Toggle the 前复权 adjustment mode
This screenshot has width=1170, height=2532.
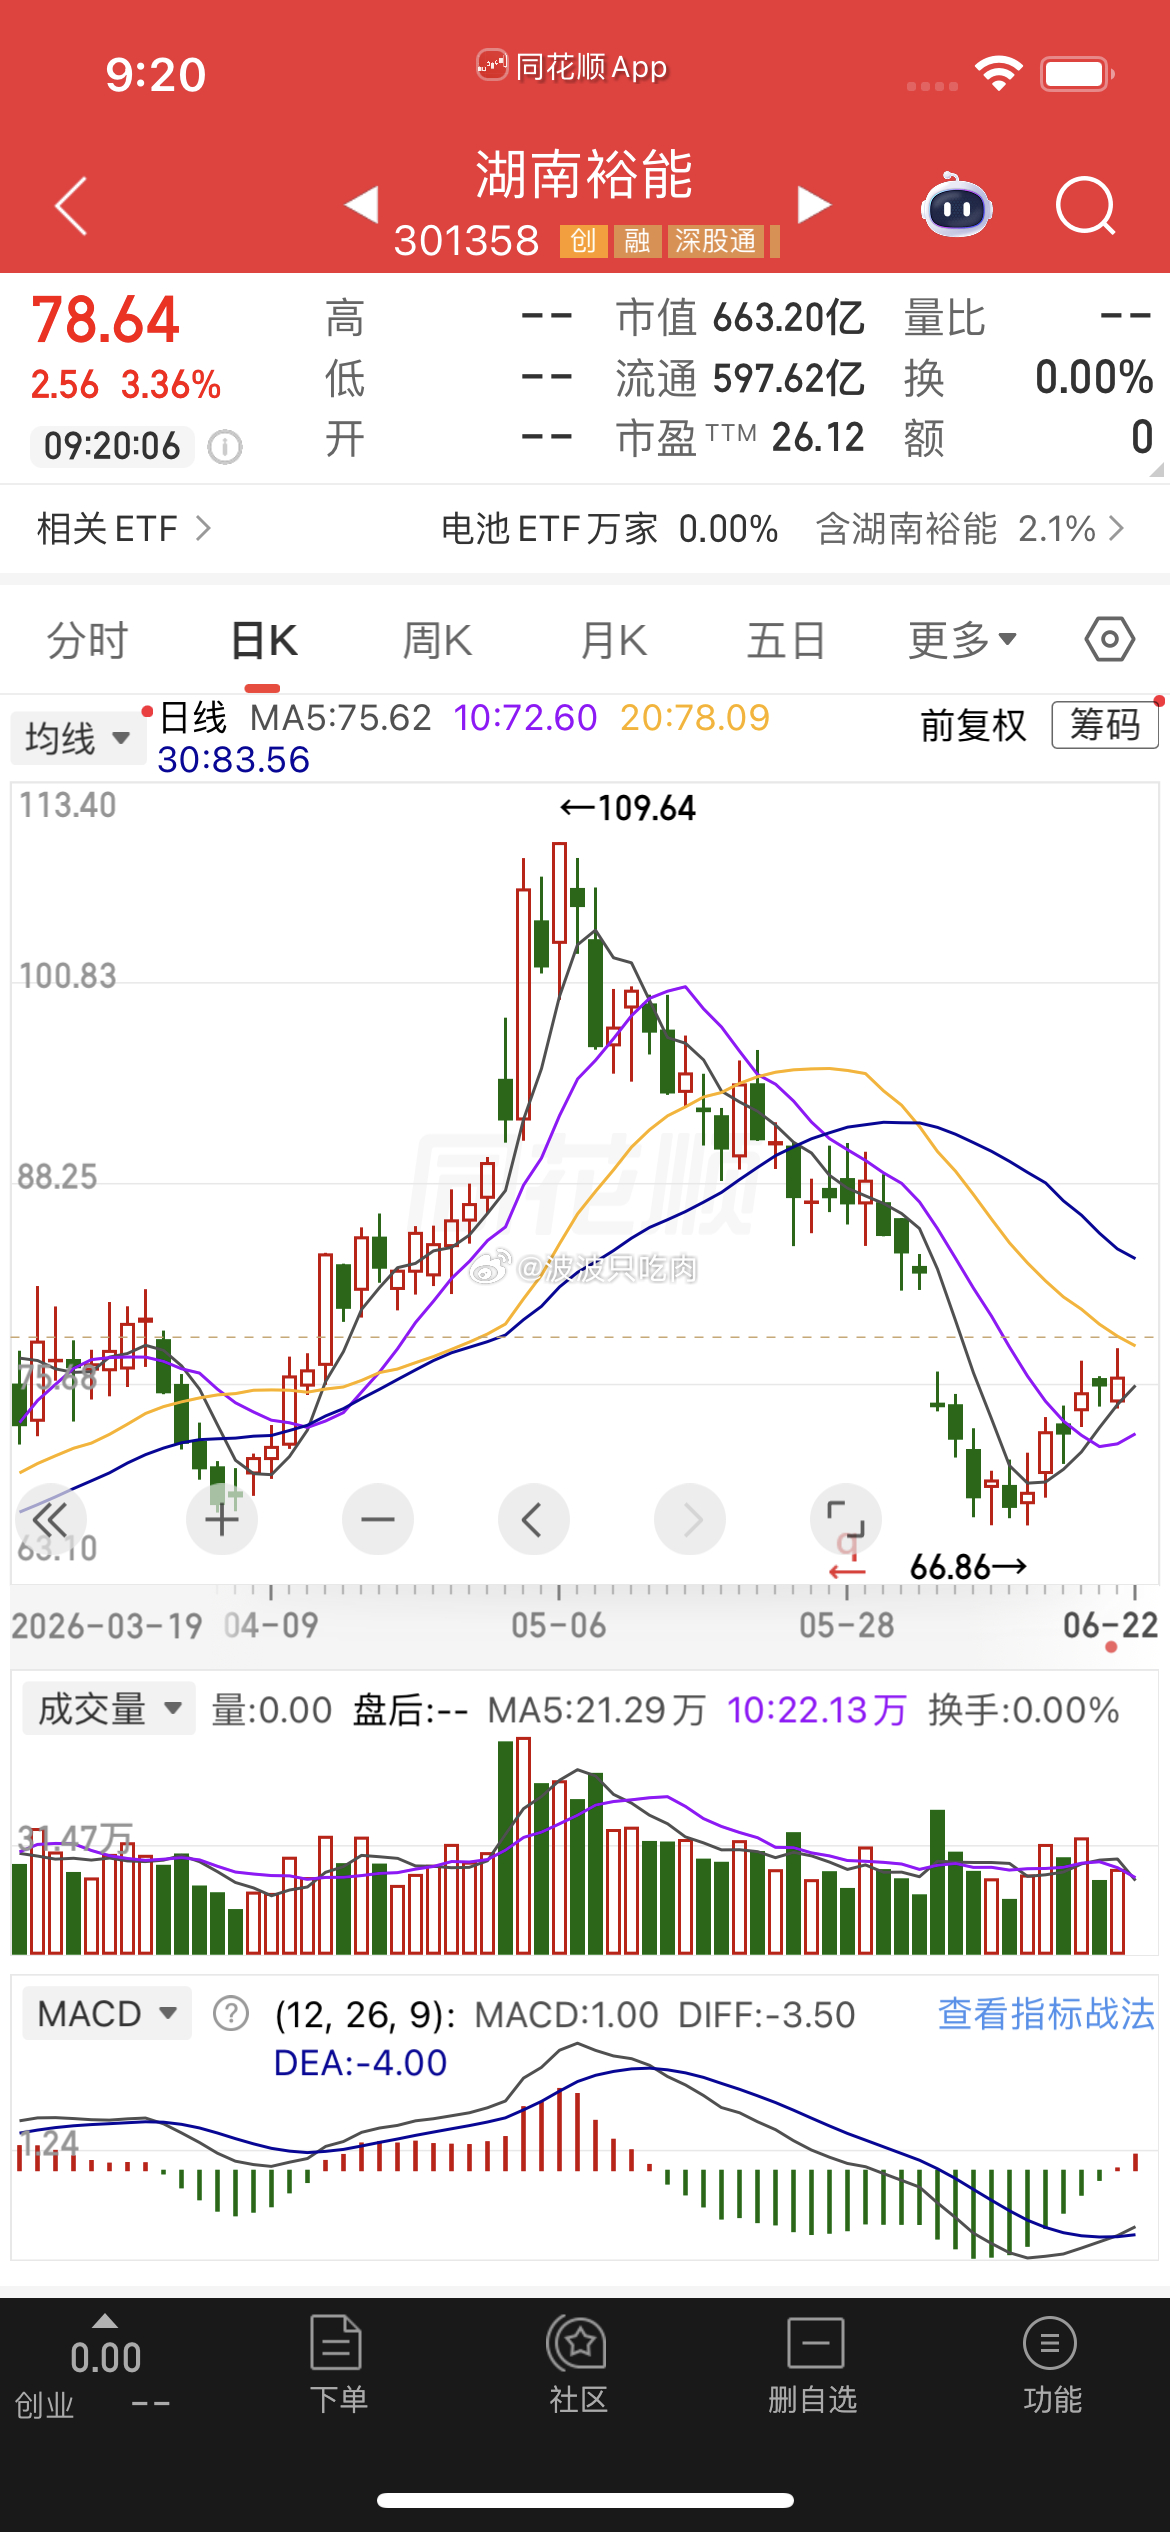click(973, 725)
